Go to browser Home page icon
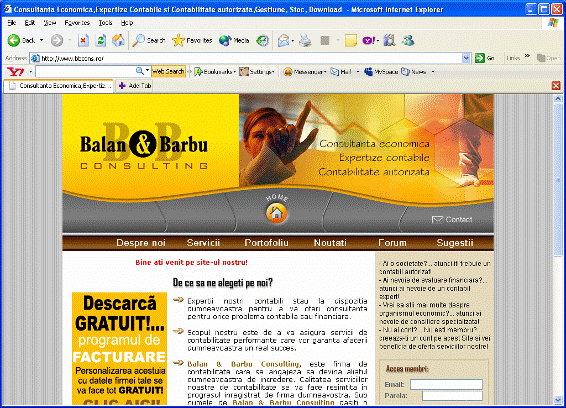The width and height of the screenshot is (566, 408). click(118, 40)
